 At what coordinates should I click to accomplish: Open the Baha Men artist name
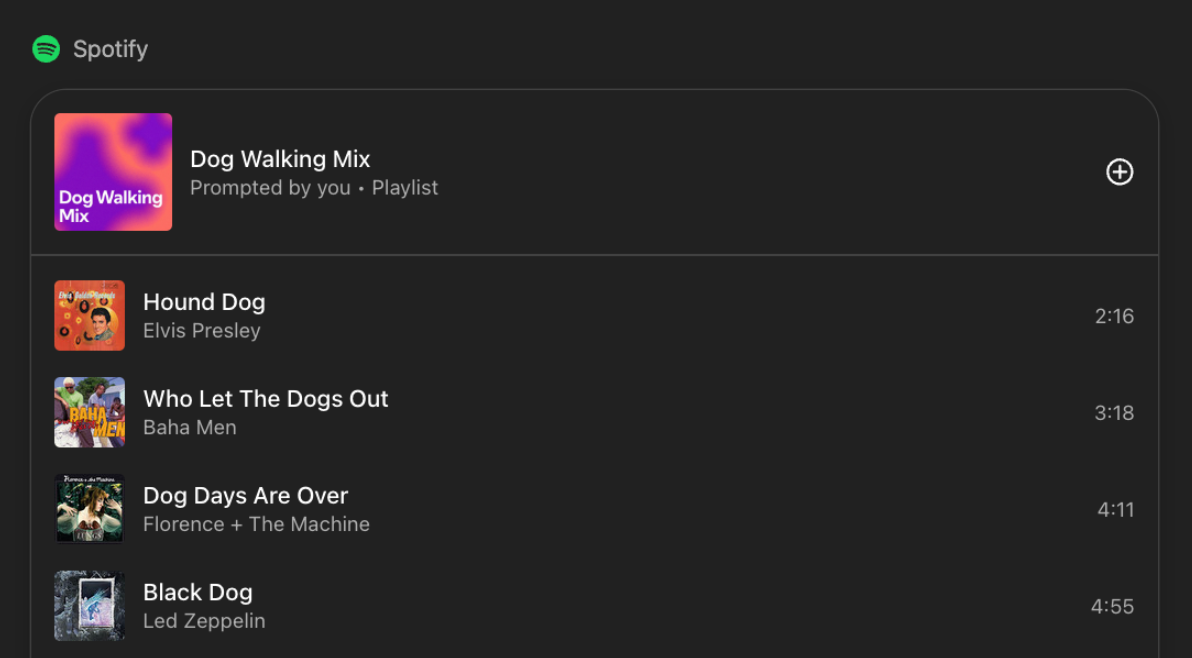coord(190,428)
